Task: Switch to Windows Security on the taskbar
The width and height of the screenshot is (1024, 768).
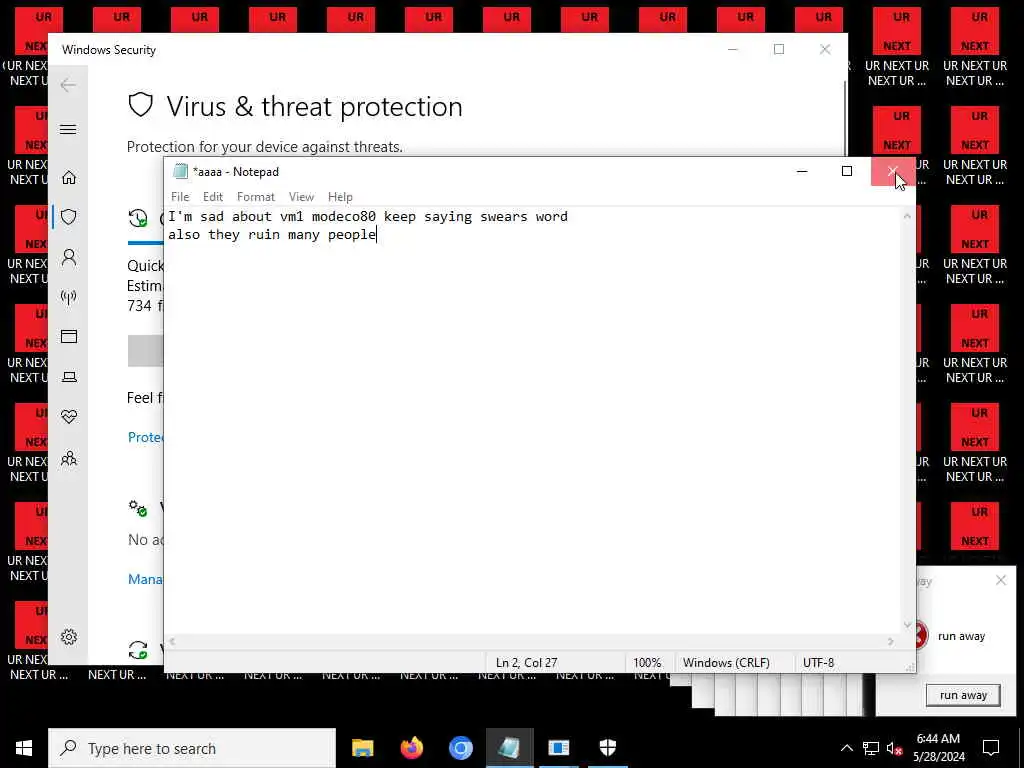Action: [607, 748]
